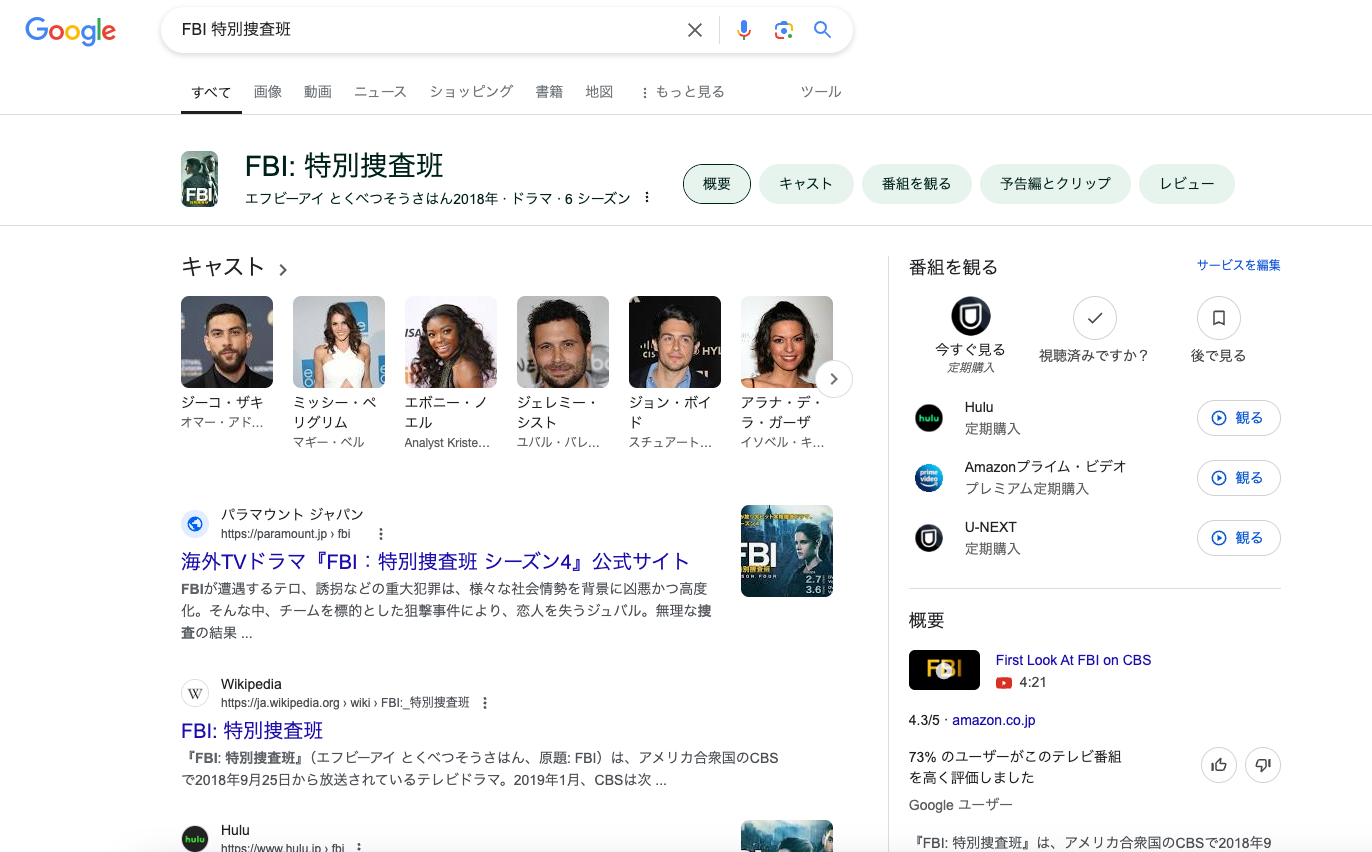
Task: Open ジーコ・ザキ cast photo
Action: pos(227,342)
